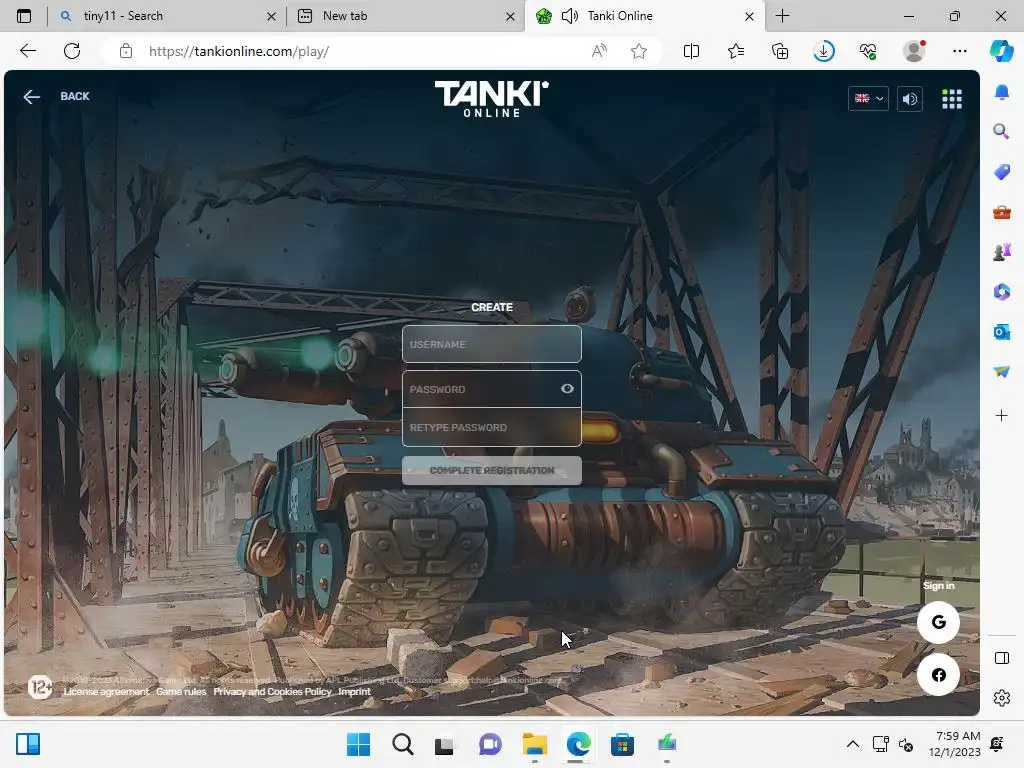Open sidebar Games chess icon
1024x768 pixels.
pyautogui.click(x=1001, y=251)
